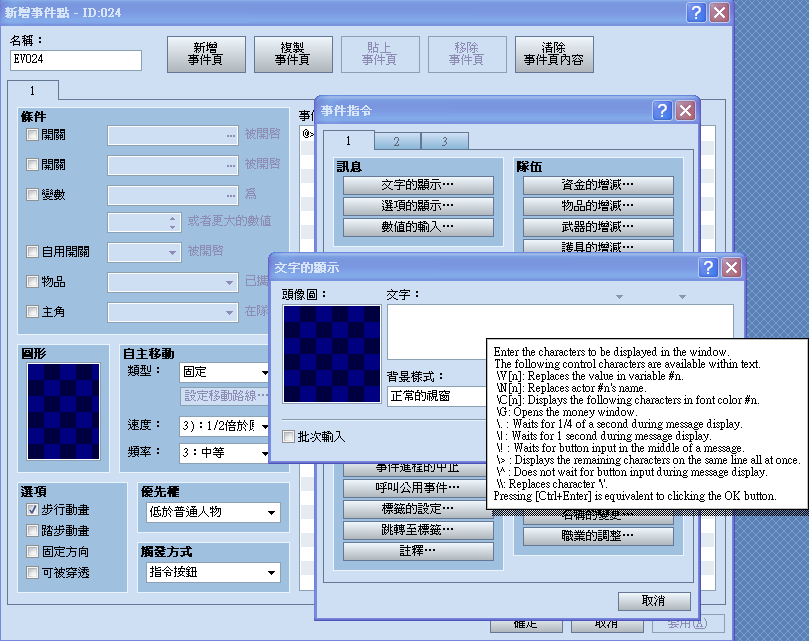The image size is (809, 641).
Task: Switch to tab 3 in 事件指令
Action: coord(445,141)
